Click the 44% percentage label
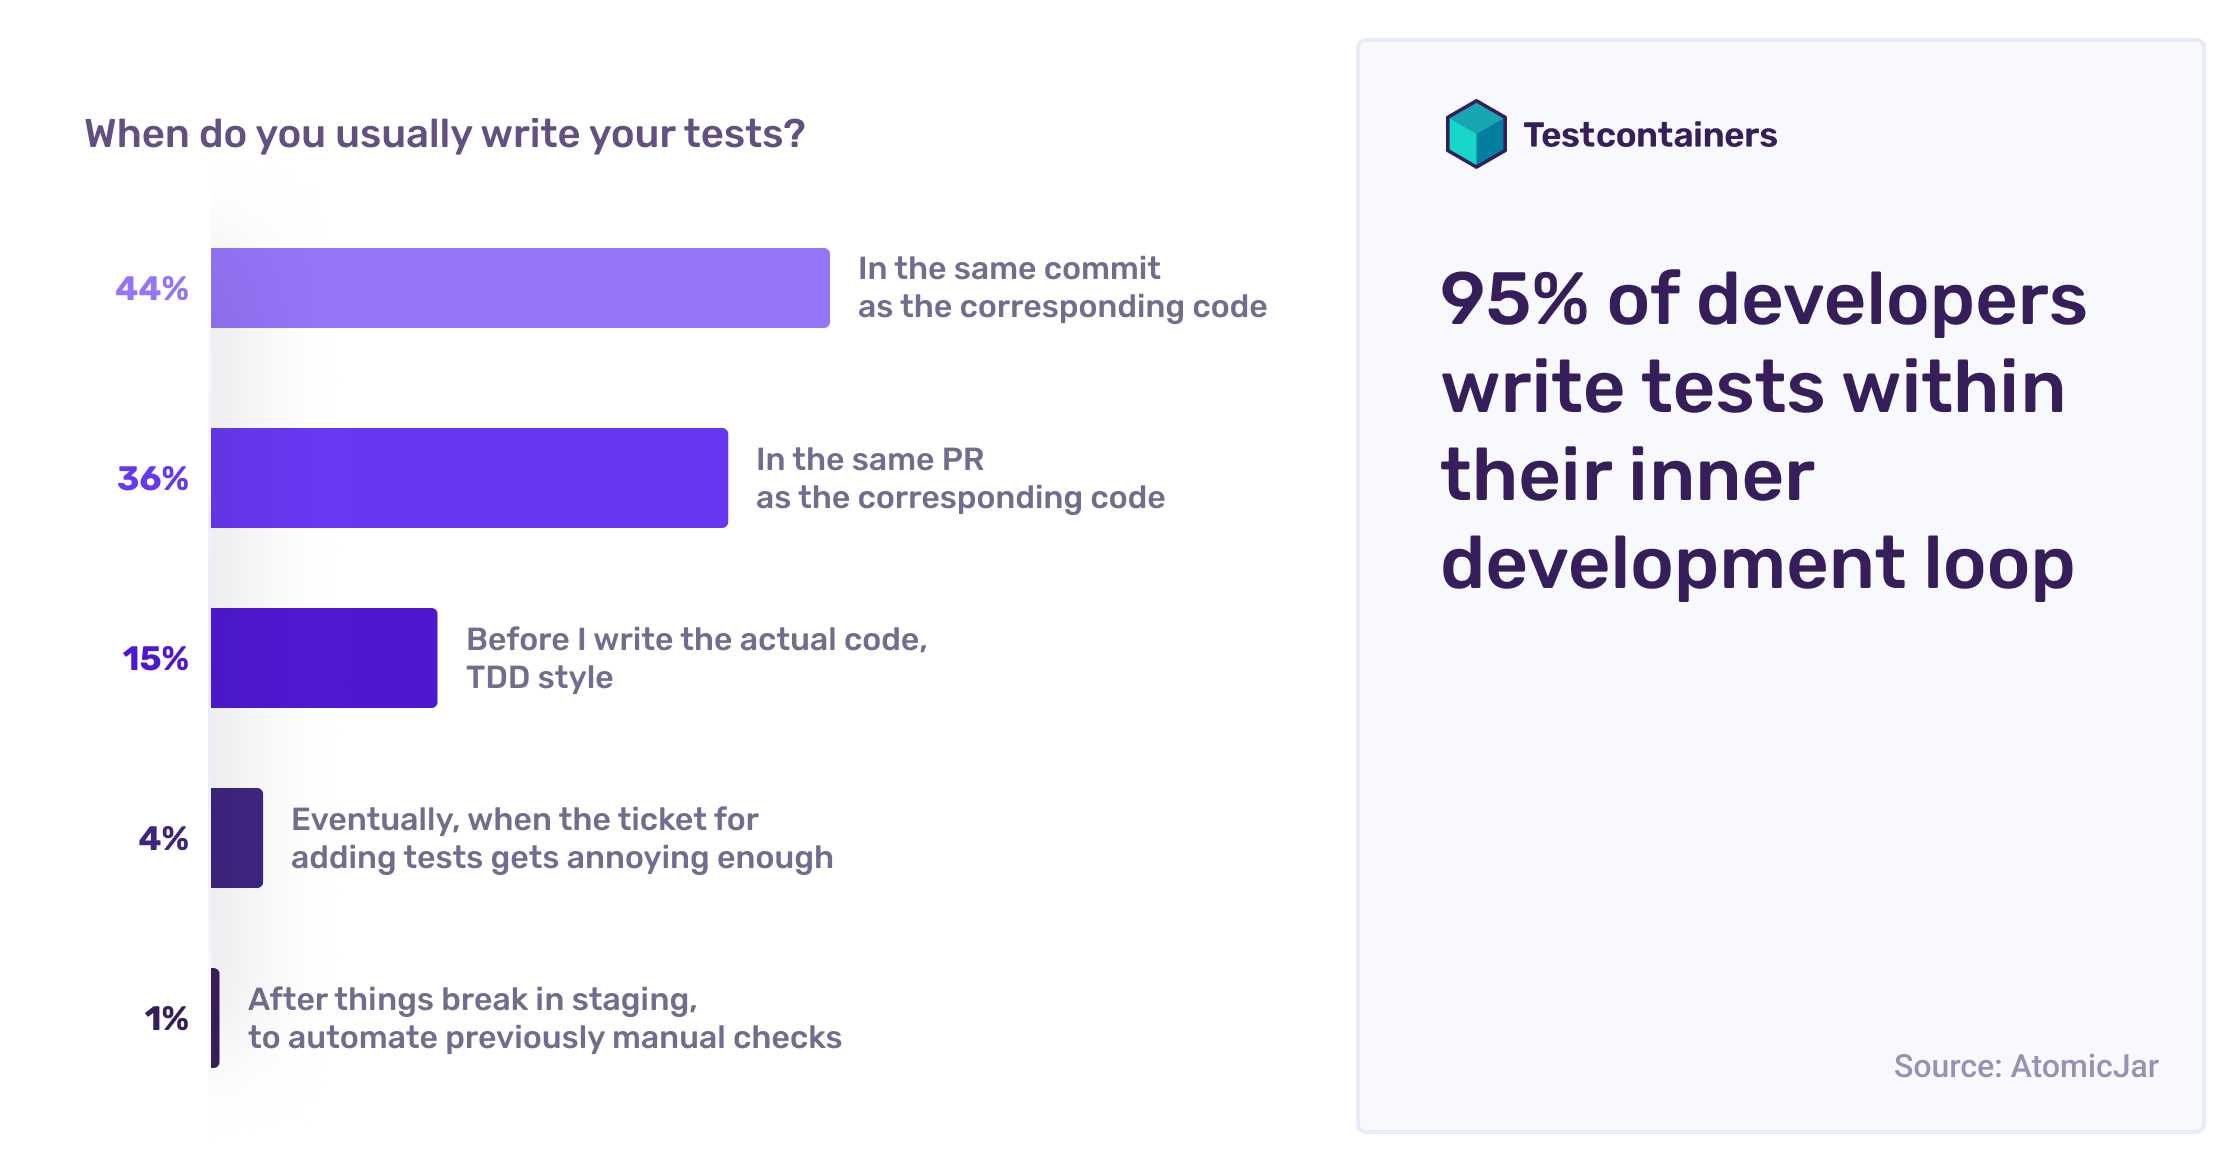Screen dimensions: 2240x1172 (152, 289)
